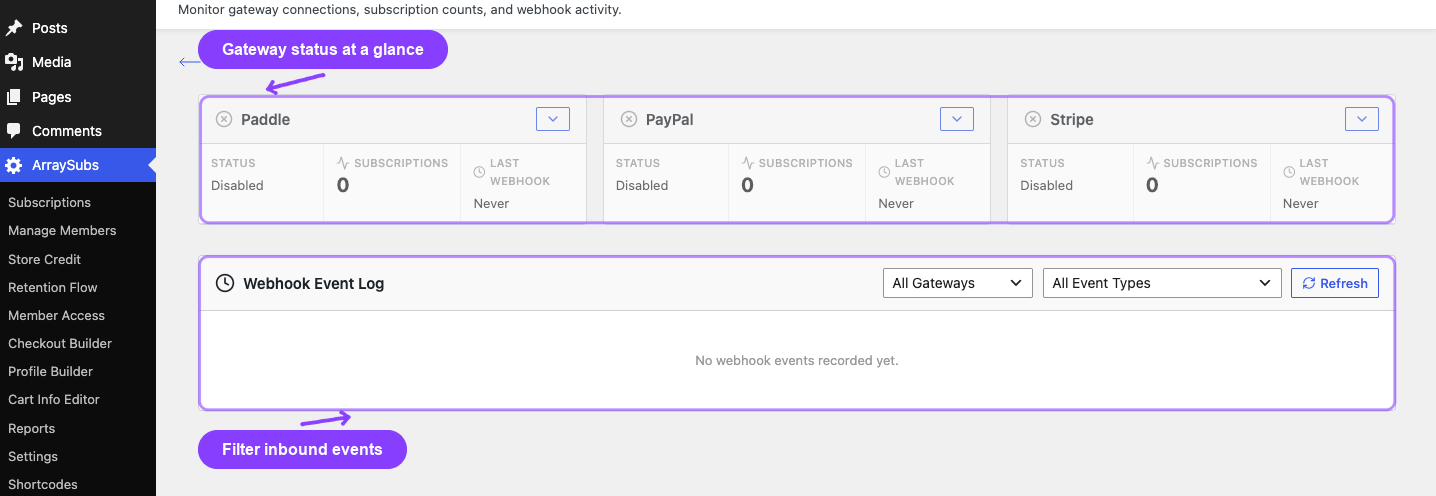Viewport: 1436px width, 496px height.
Task: Click PayPal subscriptions count 0
Action: point(747,185)
